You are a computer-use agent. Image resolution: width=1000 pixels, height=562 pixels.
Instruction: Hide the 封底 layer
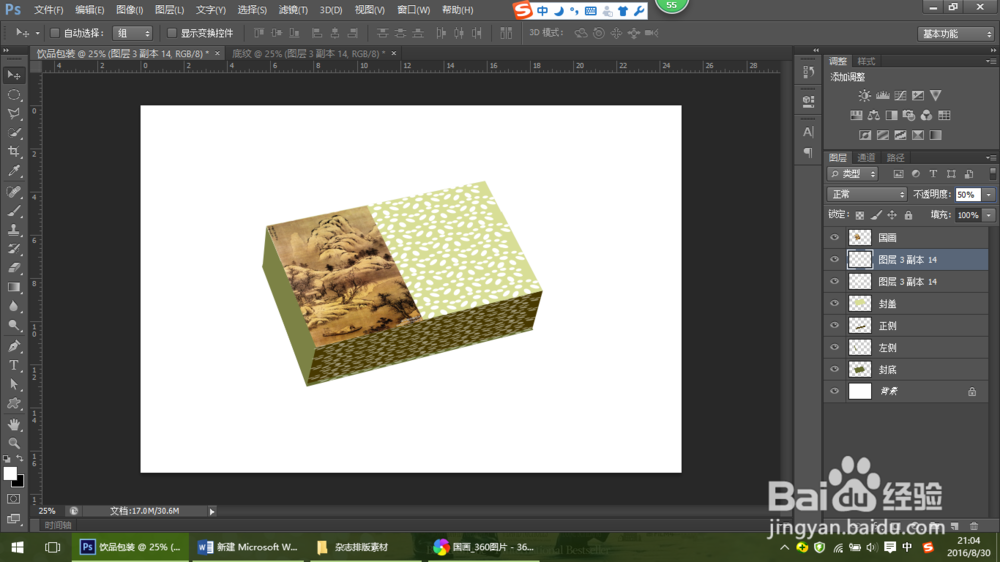(x=834, y=369)
